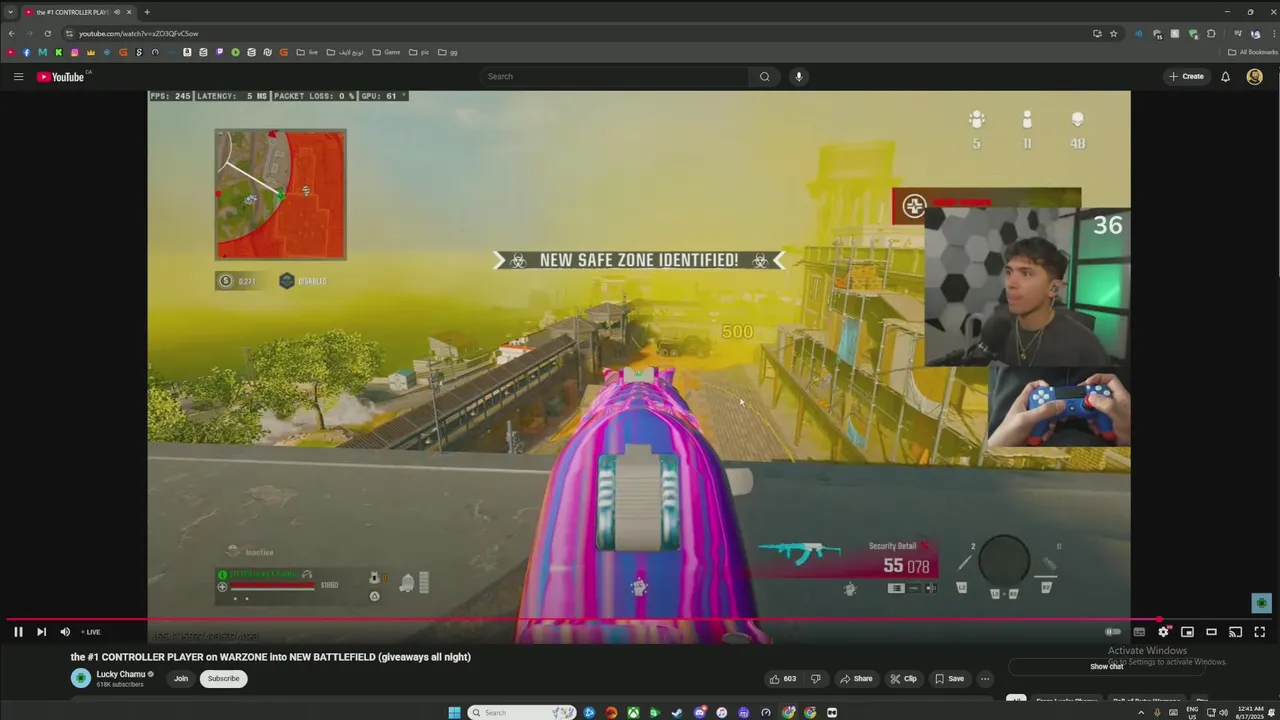Start voice search with the microphone
This screenshot has height=720, width=1280.
tap(798, 76)
